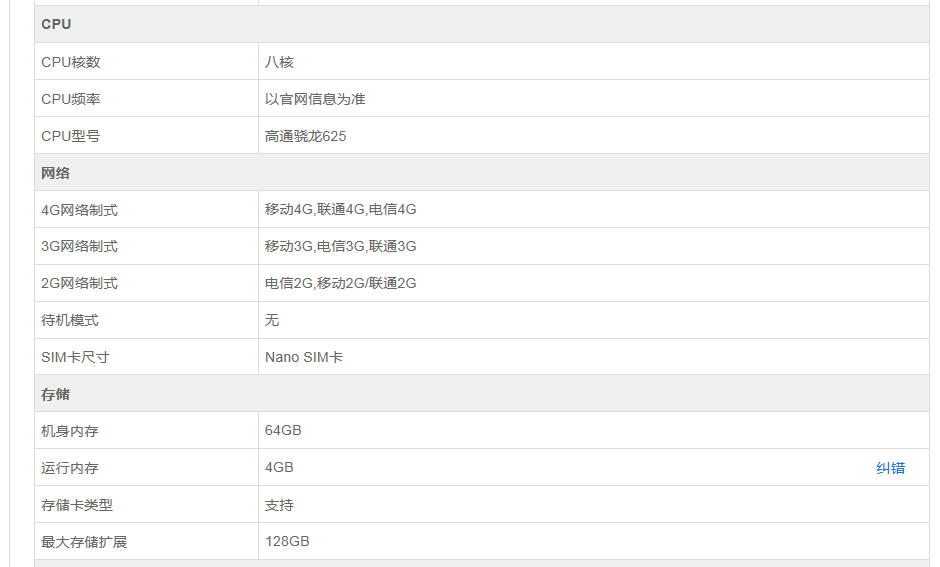
Task: Click the 存储卡类型 label
Action: tap(77, 505)
